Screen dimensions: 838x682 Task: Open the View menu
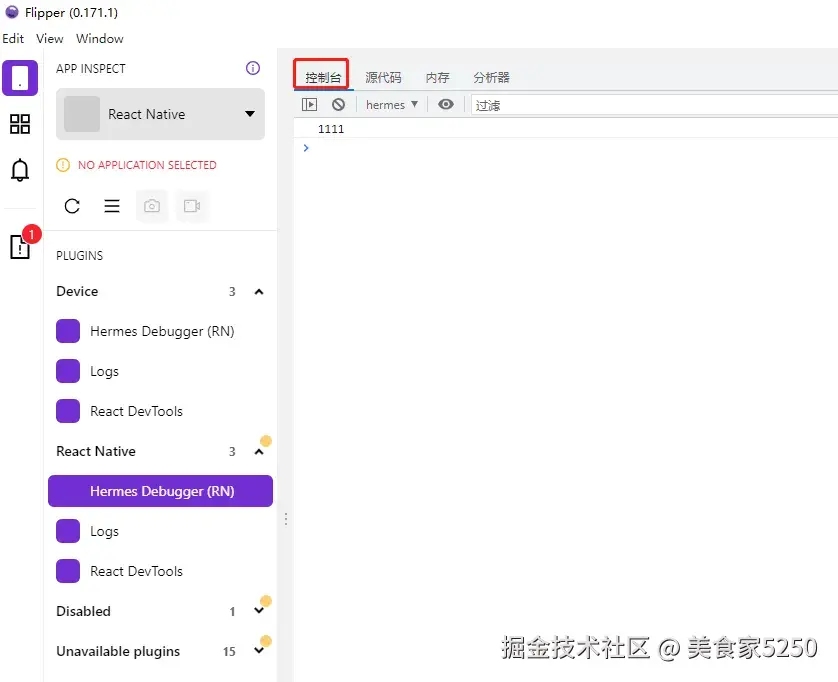click(50, 38)
